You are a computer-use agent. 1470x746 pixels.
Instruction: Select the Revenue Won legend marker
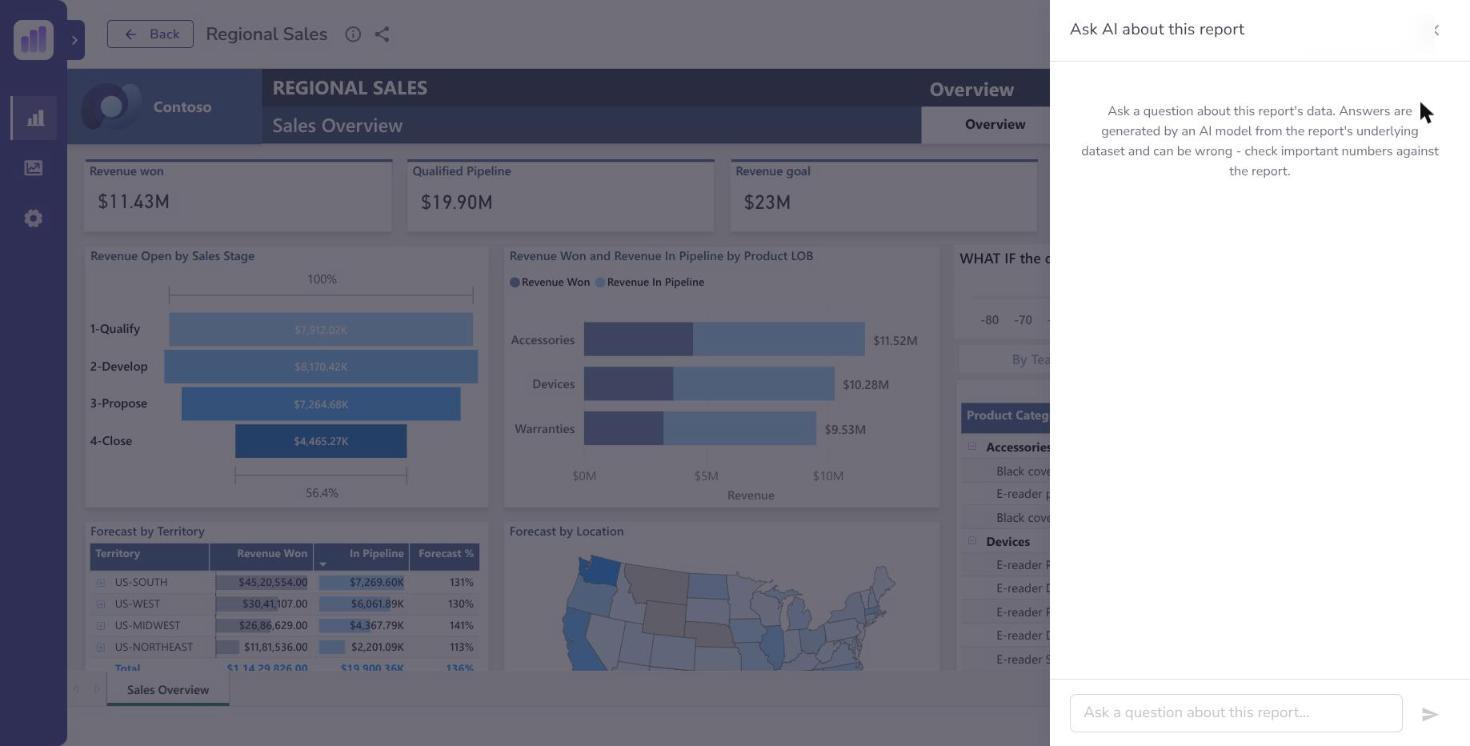[x=515, y=282]
